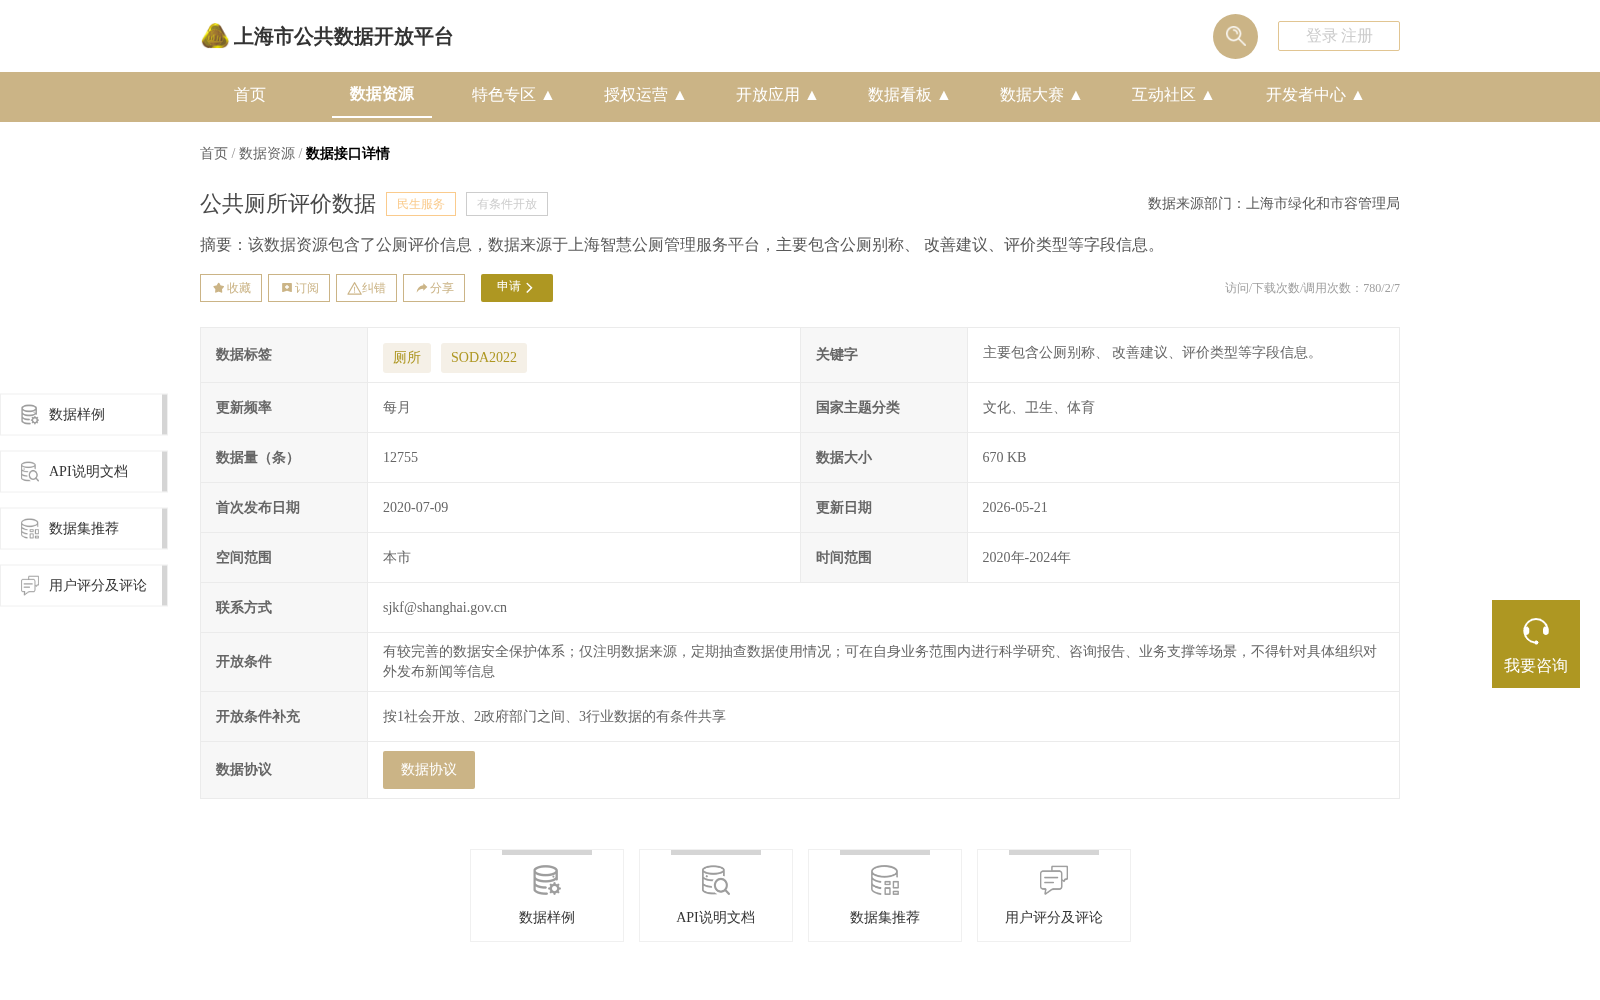The image size is (1600, 1000).
Task: Open 用户评分及评论 in the left sidebar
Action: pos(83,586)
